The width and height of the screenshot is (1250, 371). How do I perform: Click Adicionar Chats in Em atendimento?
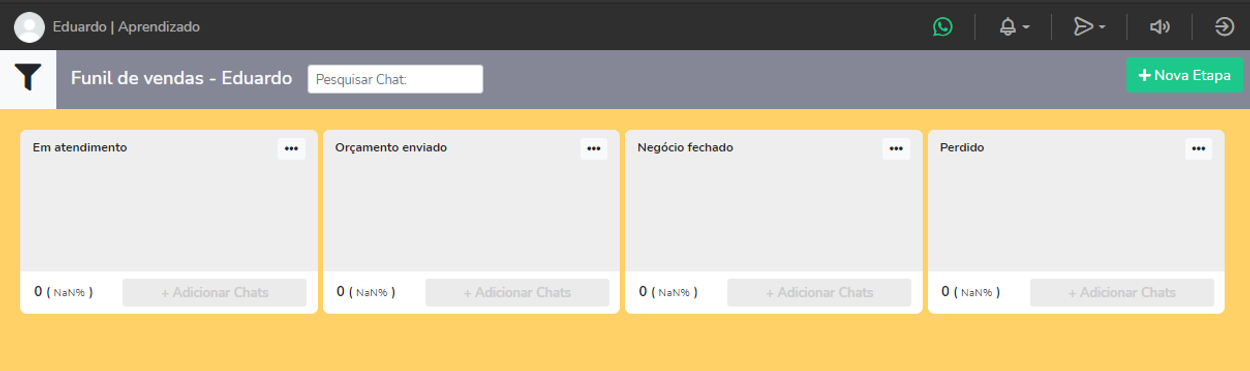215,292
